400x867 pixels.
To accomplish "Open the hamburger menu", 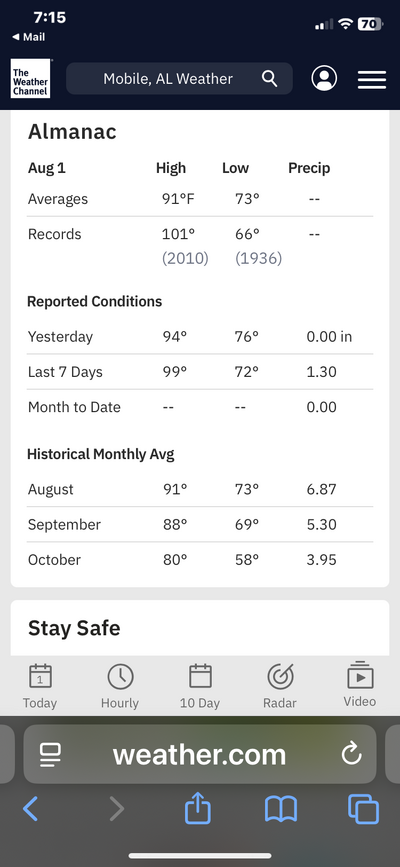I will point(372,79).
